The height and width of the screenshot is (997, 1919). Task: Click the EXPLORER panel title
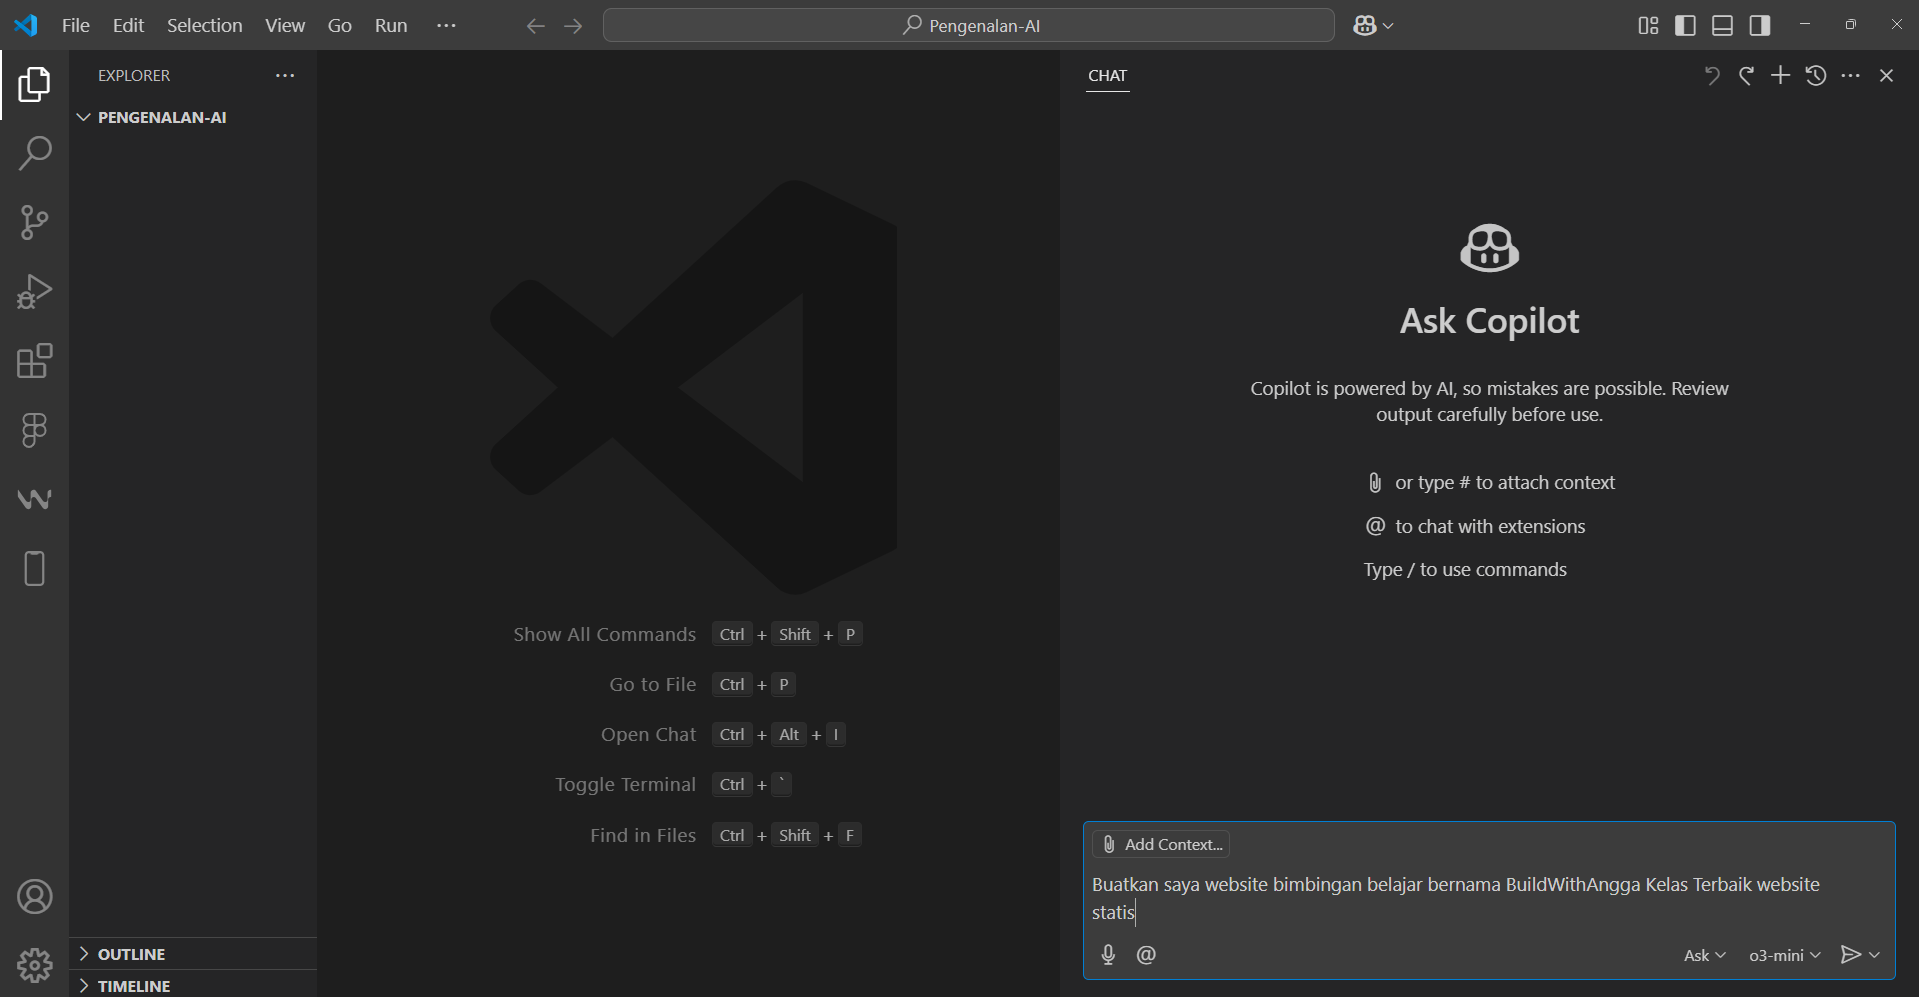click(134, 76)
